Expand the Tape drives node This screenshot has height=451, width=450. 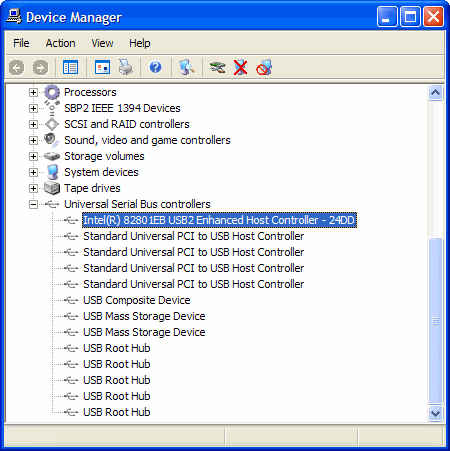click(33, 188)
